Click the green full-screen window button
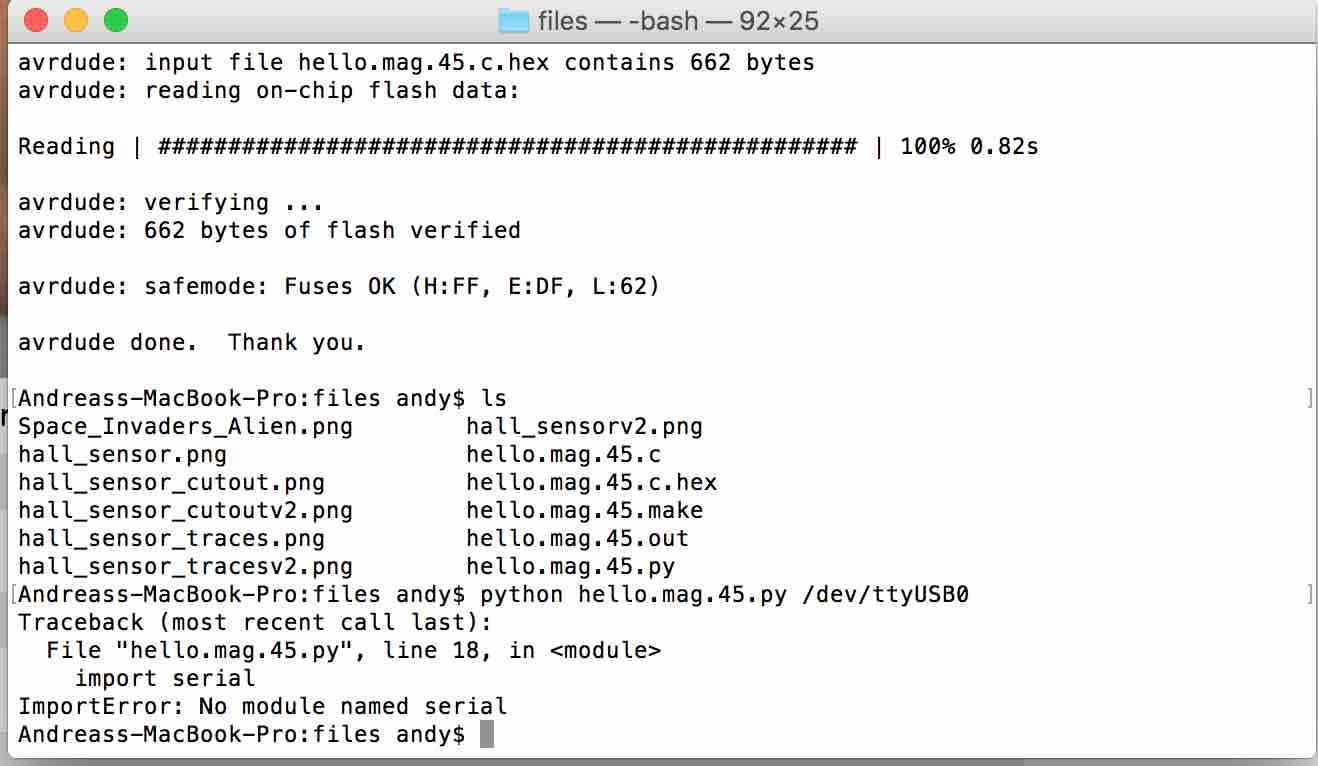Image resolution: width=1318 pixels, height=766 pixels. click(115, 20)
